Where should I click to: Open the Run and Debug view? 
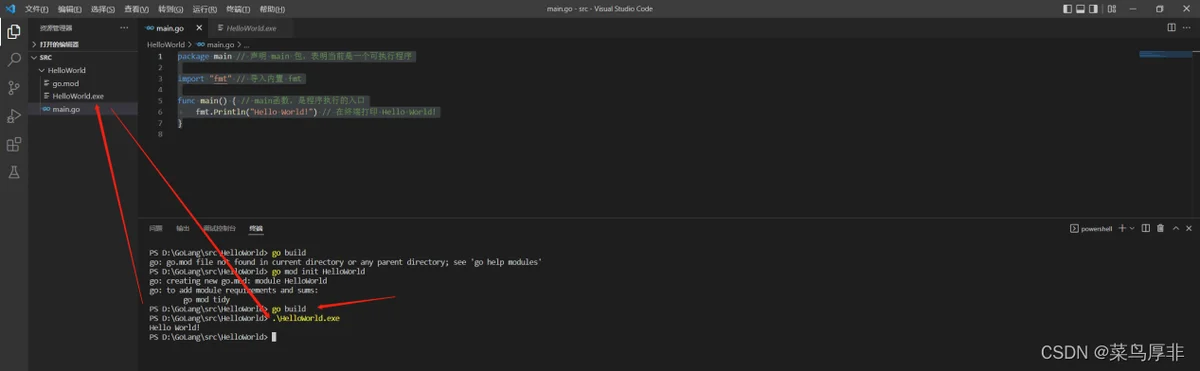pos(14,116)
